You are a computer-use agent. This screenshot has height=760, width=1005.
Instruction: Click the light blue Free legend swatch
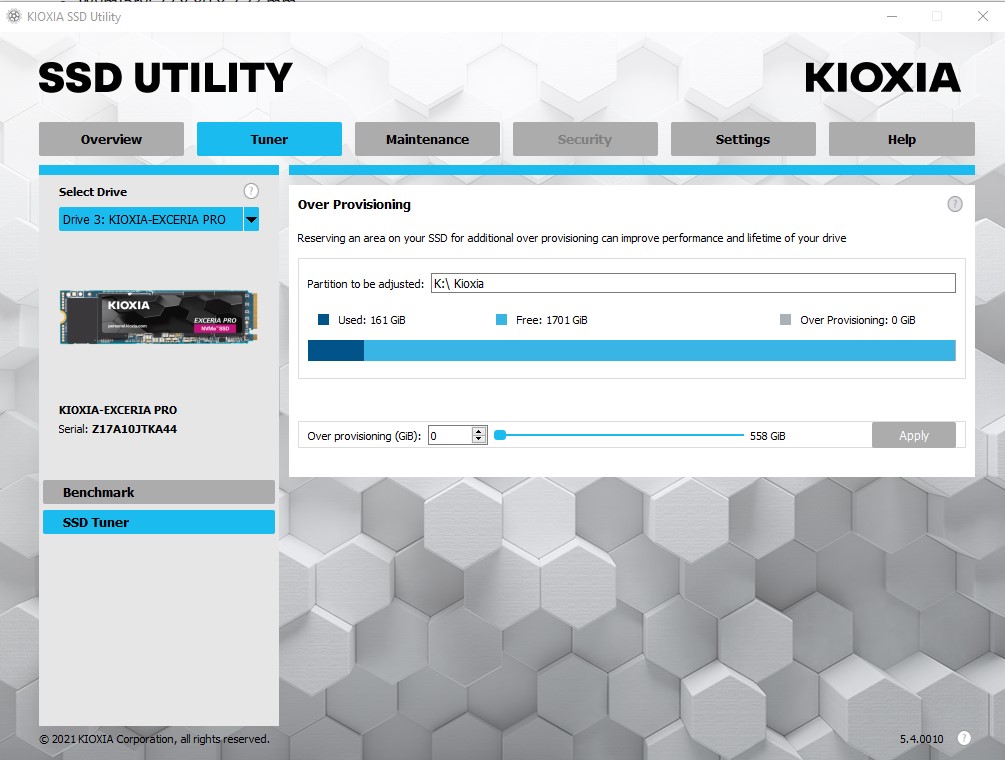501,320
